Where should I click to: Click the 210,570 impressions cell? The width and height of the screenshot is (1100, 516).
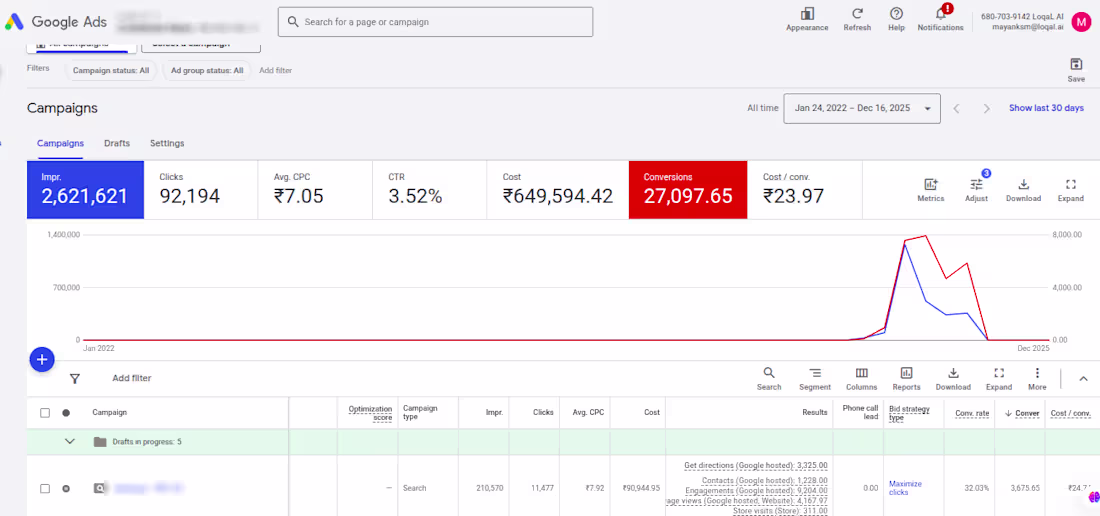coord(489,488)
